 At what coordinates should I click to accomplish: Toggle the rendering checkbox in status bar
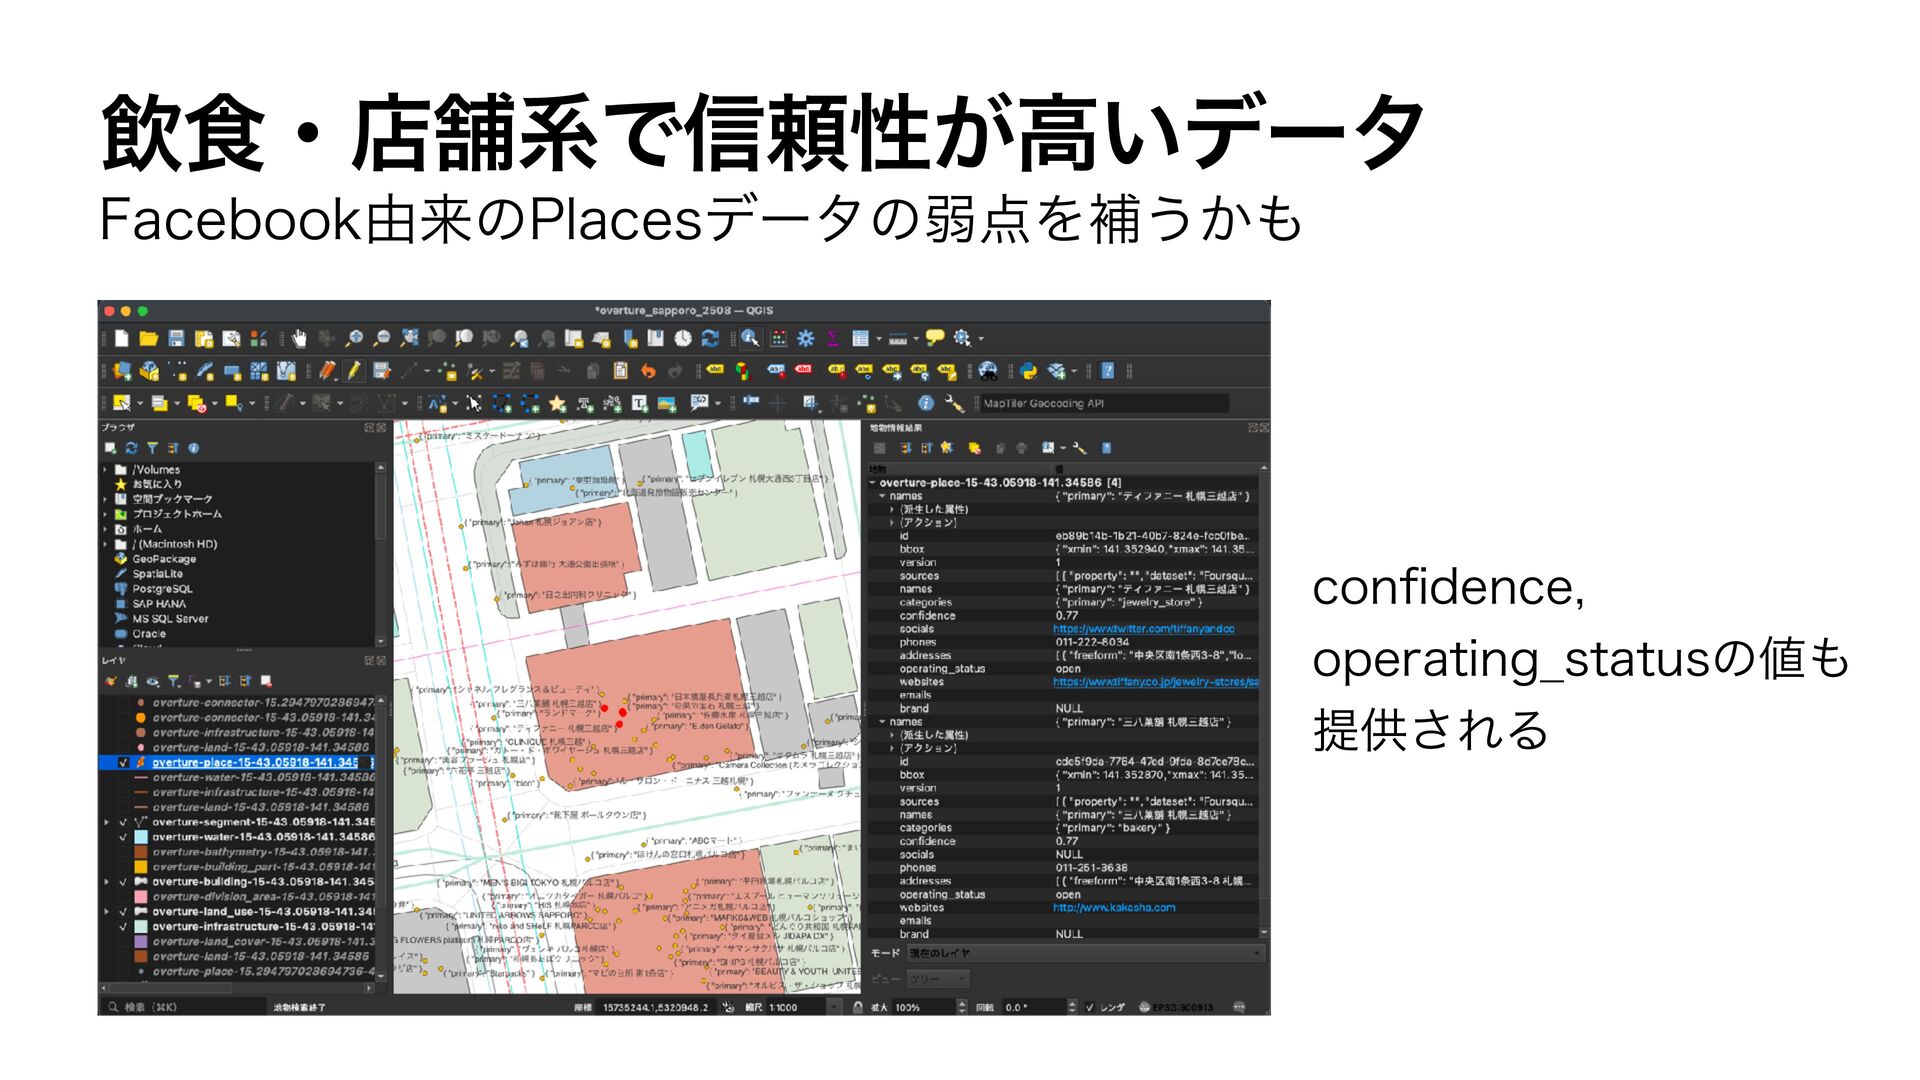[x=1090, y=1007]
